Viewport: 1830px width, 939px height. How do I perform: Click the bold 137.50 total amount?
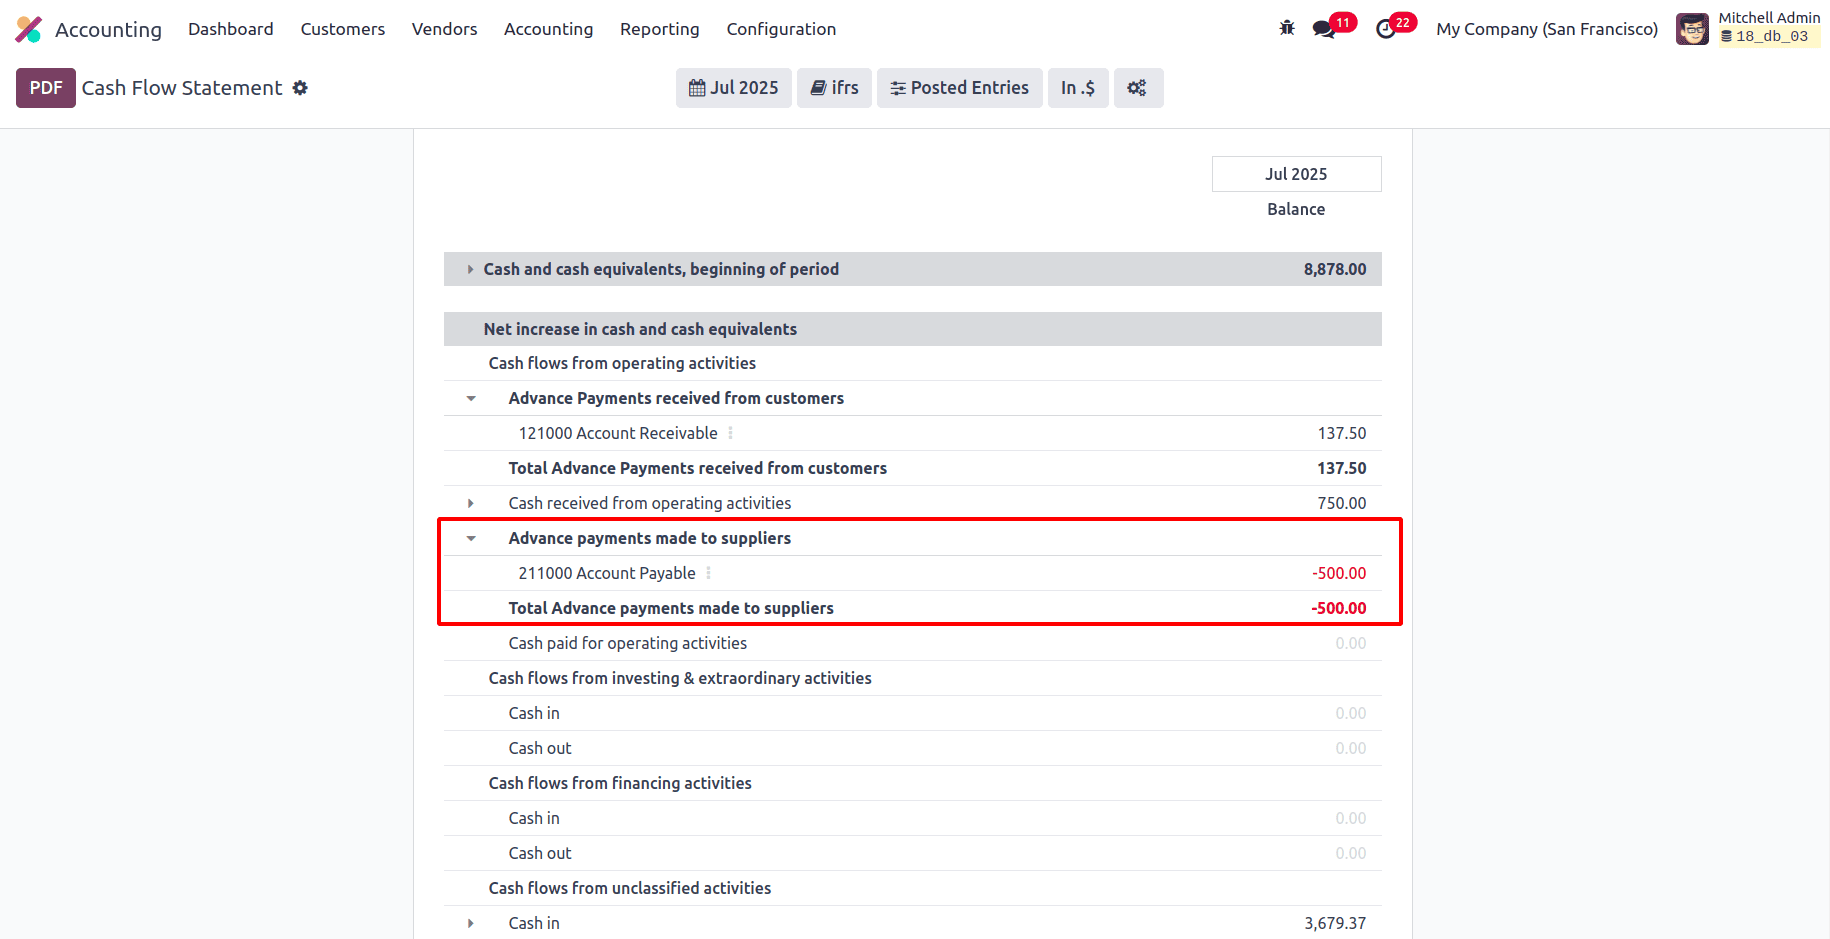[x=1342, y=468]
